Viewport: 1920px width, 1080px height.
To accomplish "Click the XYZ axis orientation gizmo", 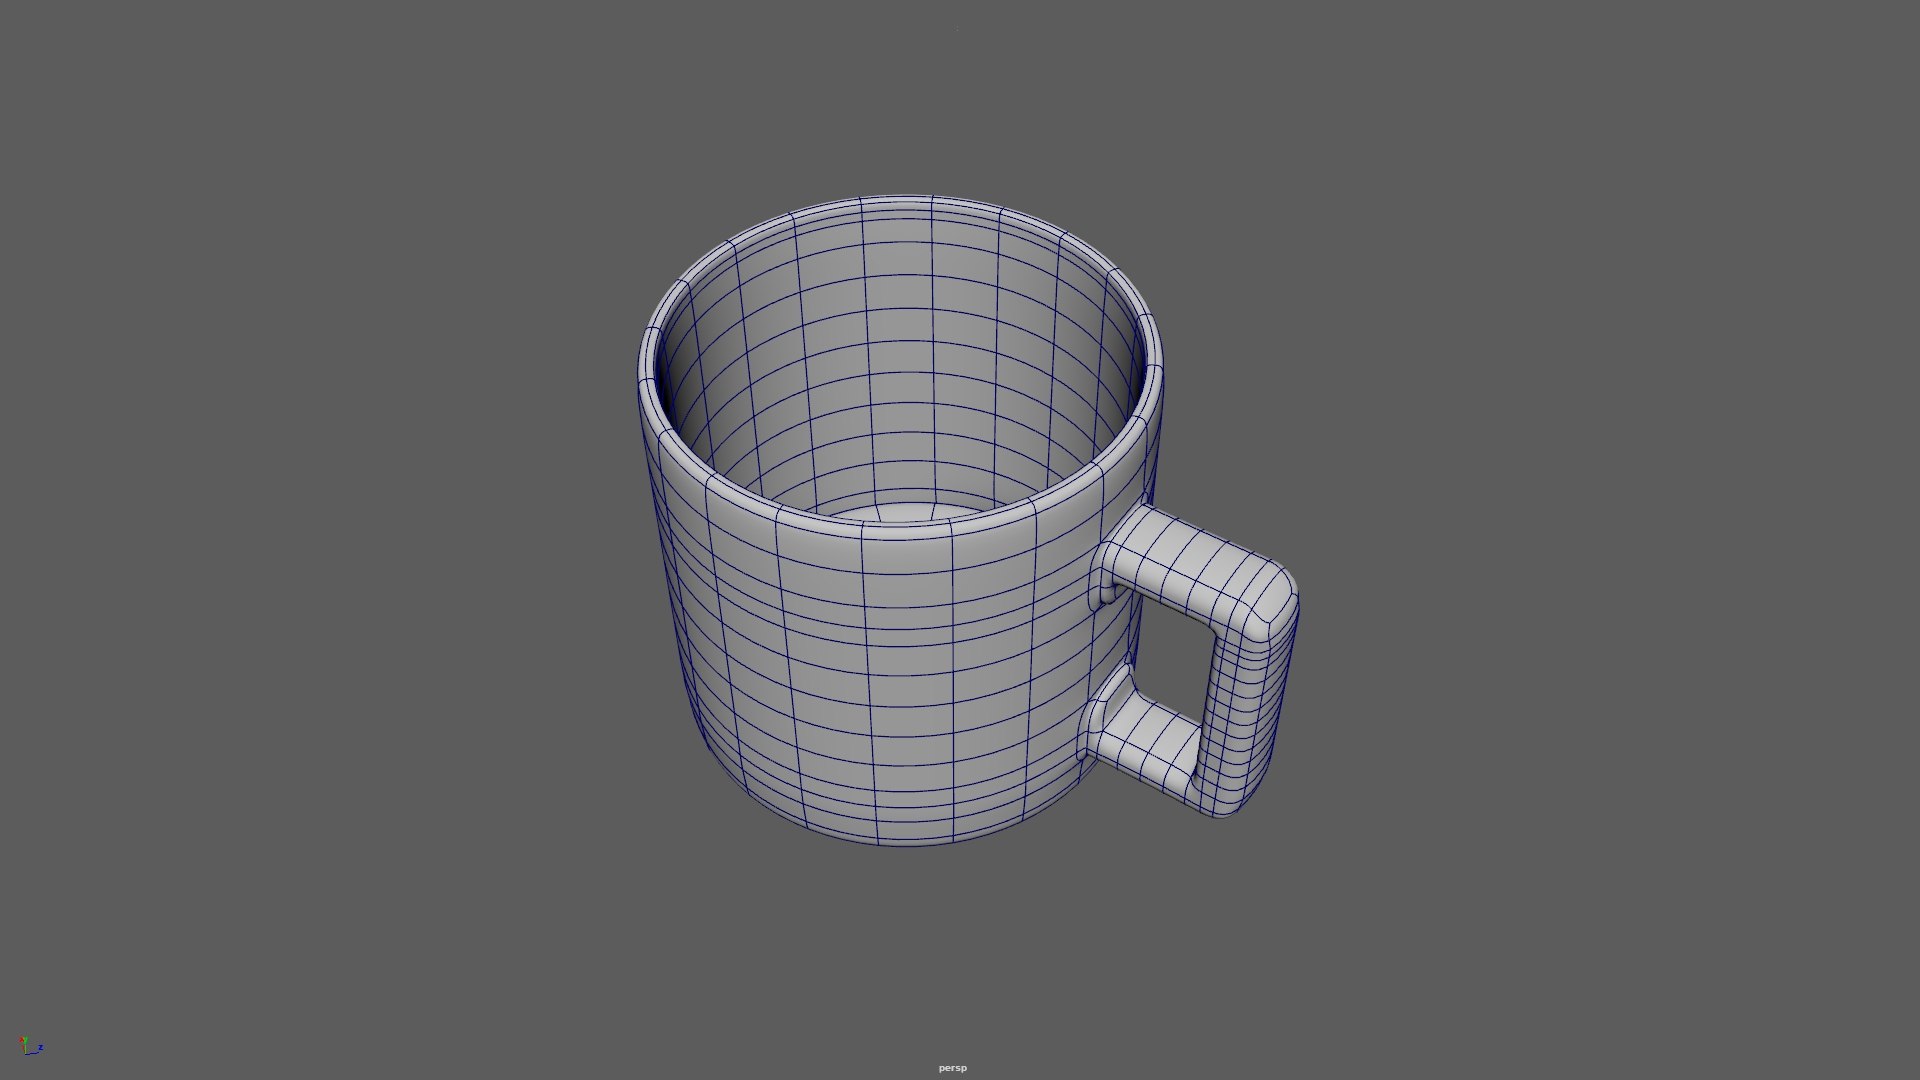I will 31,1046.
